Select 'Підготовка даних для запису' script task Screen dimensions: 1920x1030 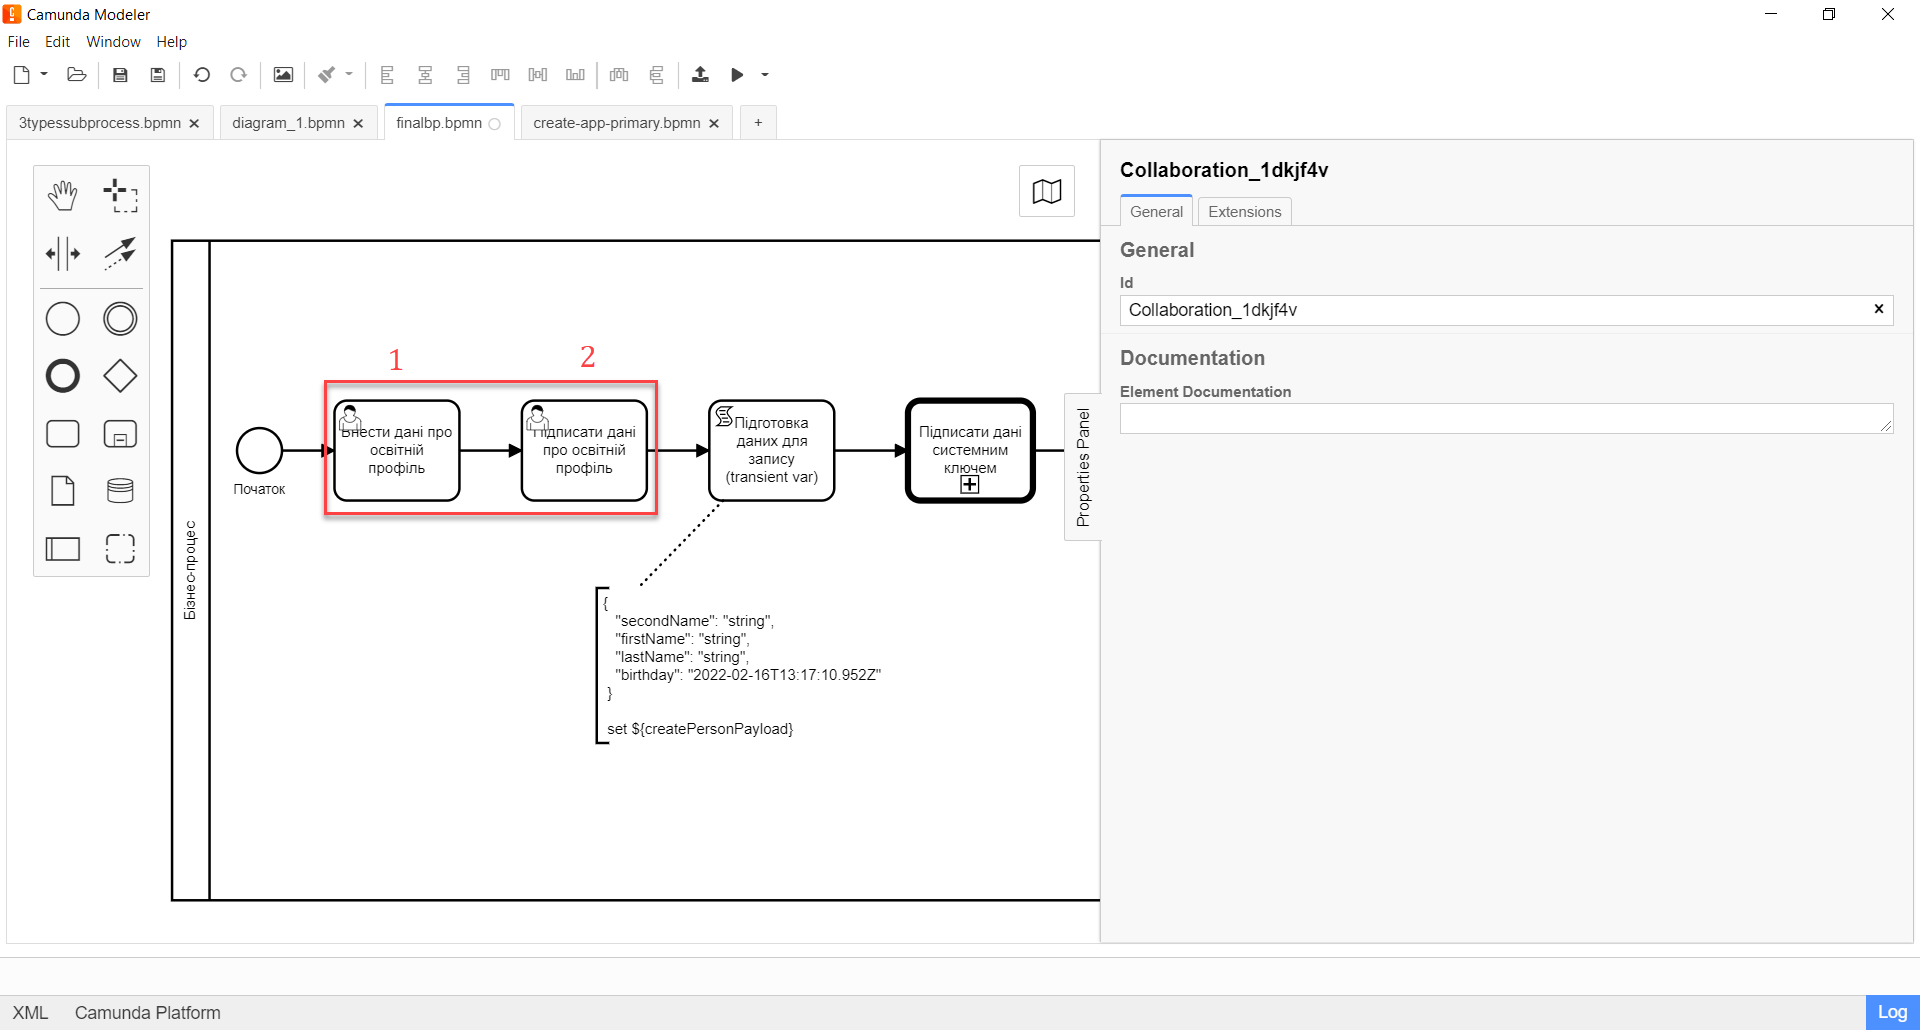pos(772,451)
